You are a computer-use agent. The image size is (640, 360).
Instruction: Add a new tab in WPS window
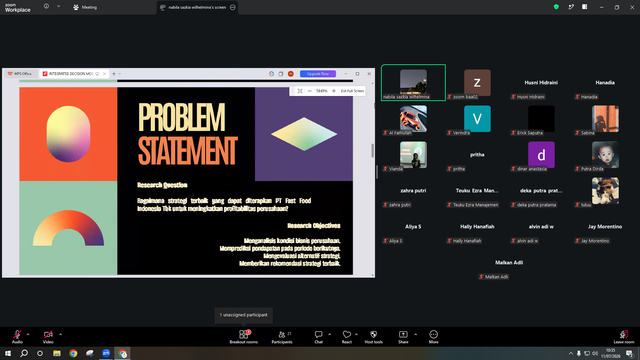point(114,74)
